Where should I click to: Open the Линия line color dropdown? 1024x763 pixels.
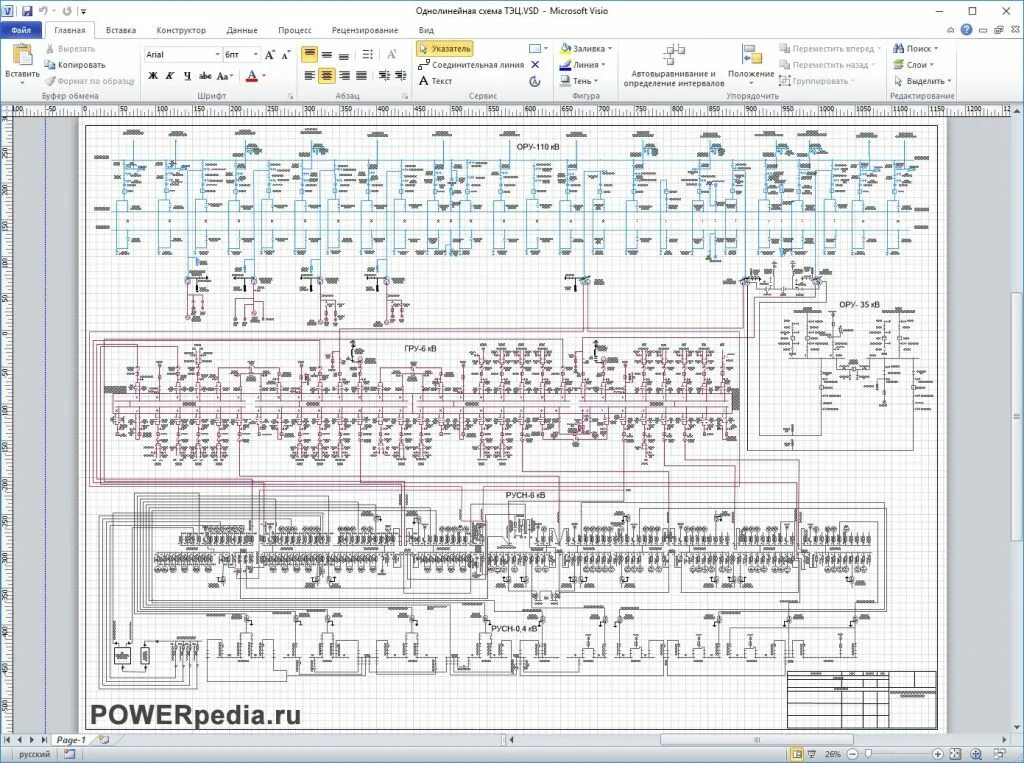[583, 65]
